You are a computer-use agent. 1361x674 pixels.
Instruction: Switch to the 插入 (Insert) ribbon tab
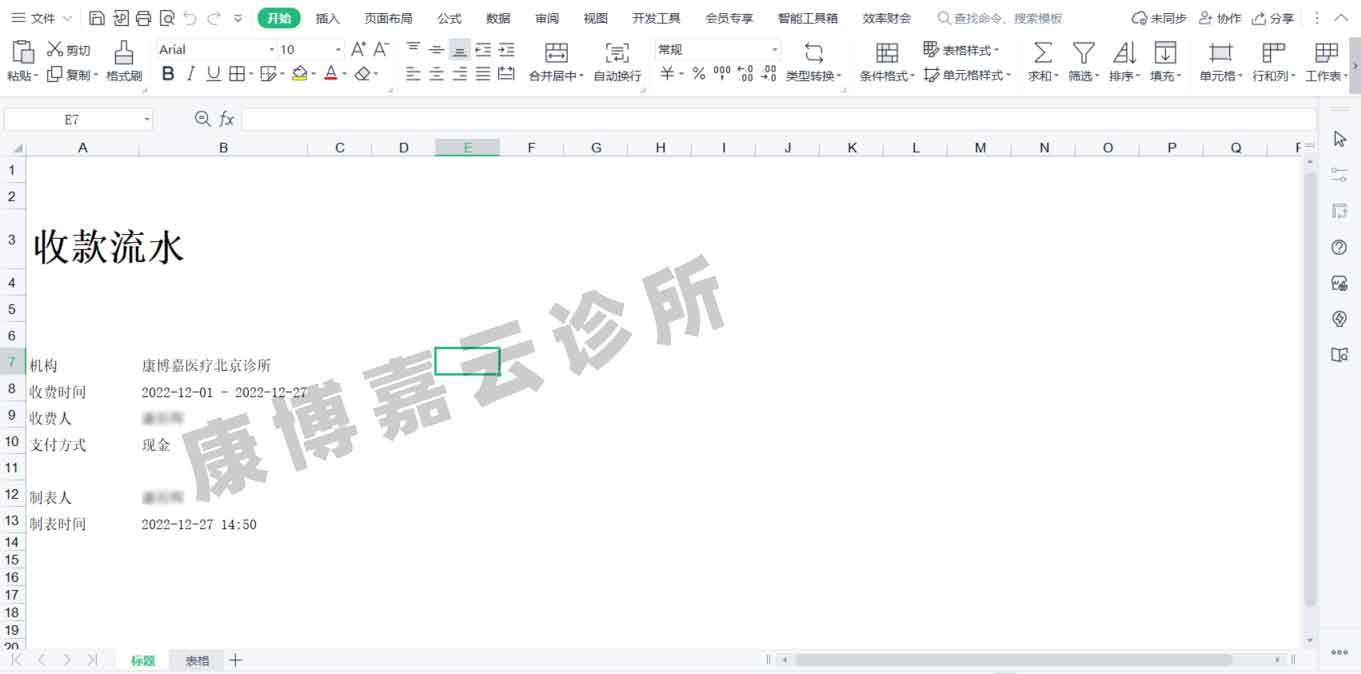tap(327, 18)
